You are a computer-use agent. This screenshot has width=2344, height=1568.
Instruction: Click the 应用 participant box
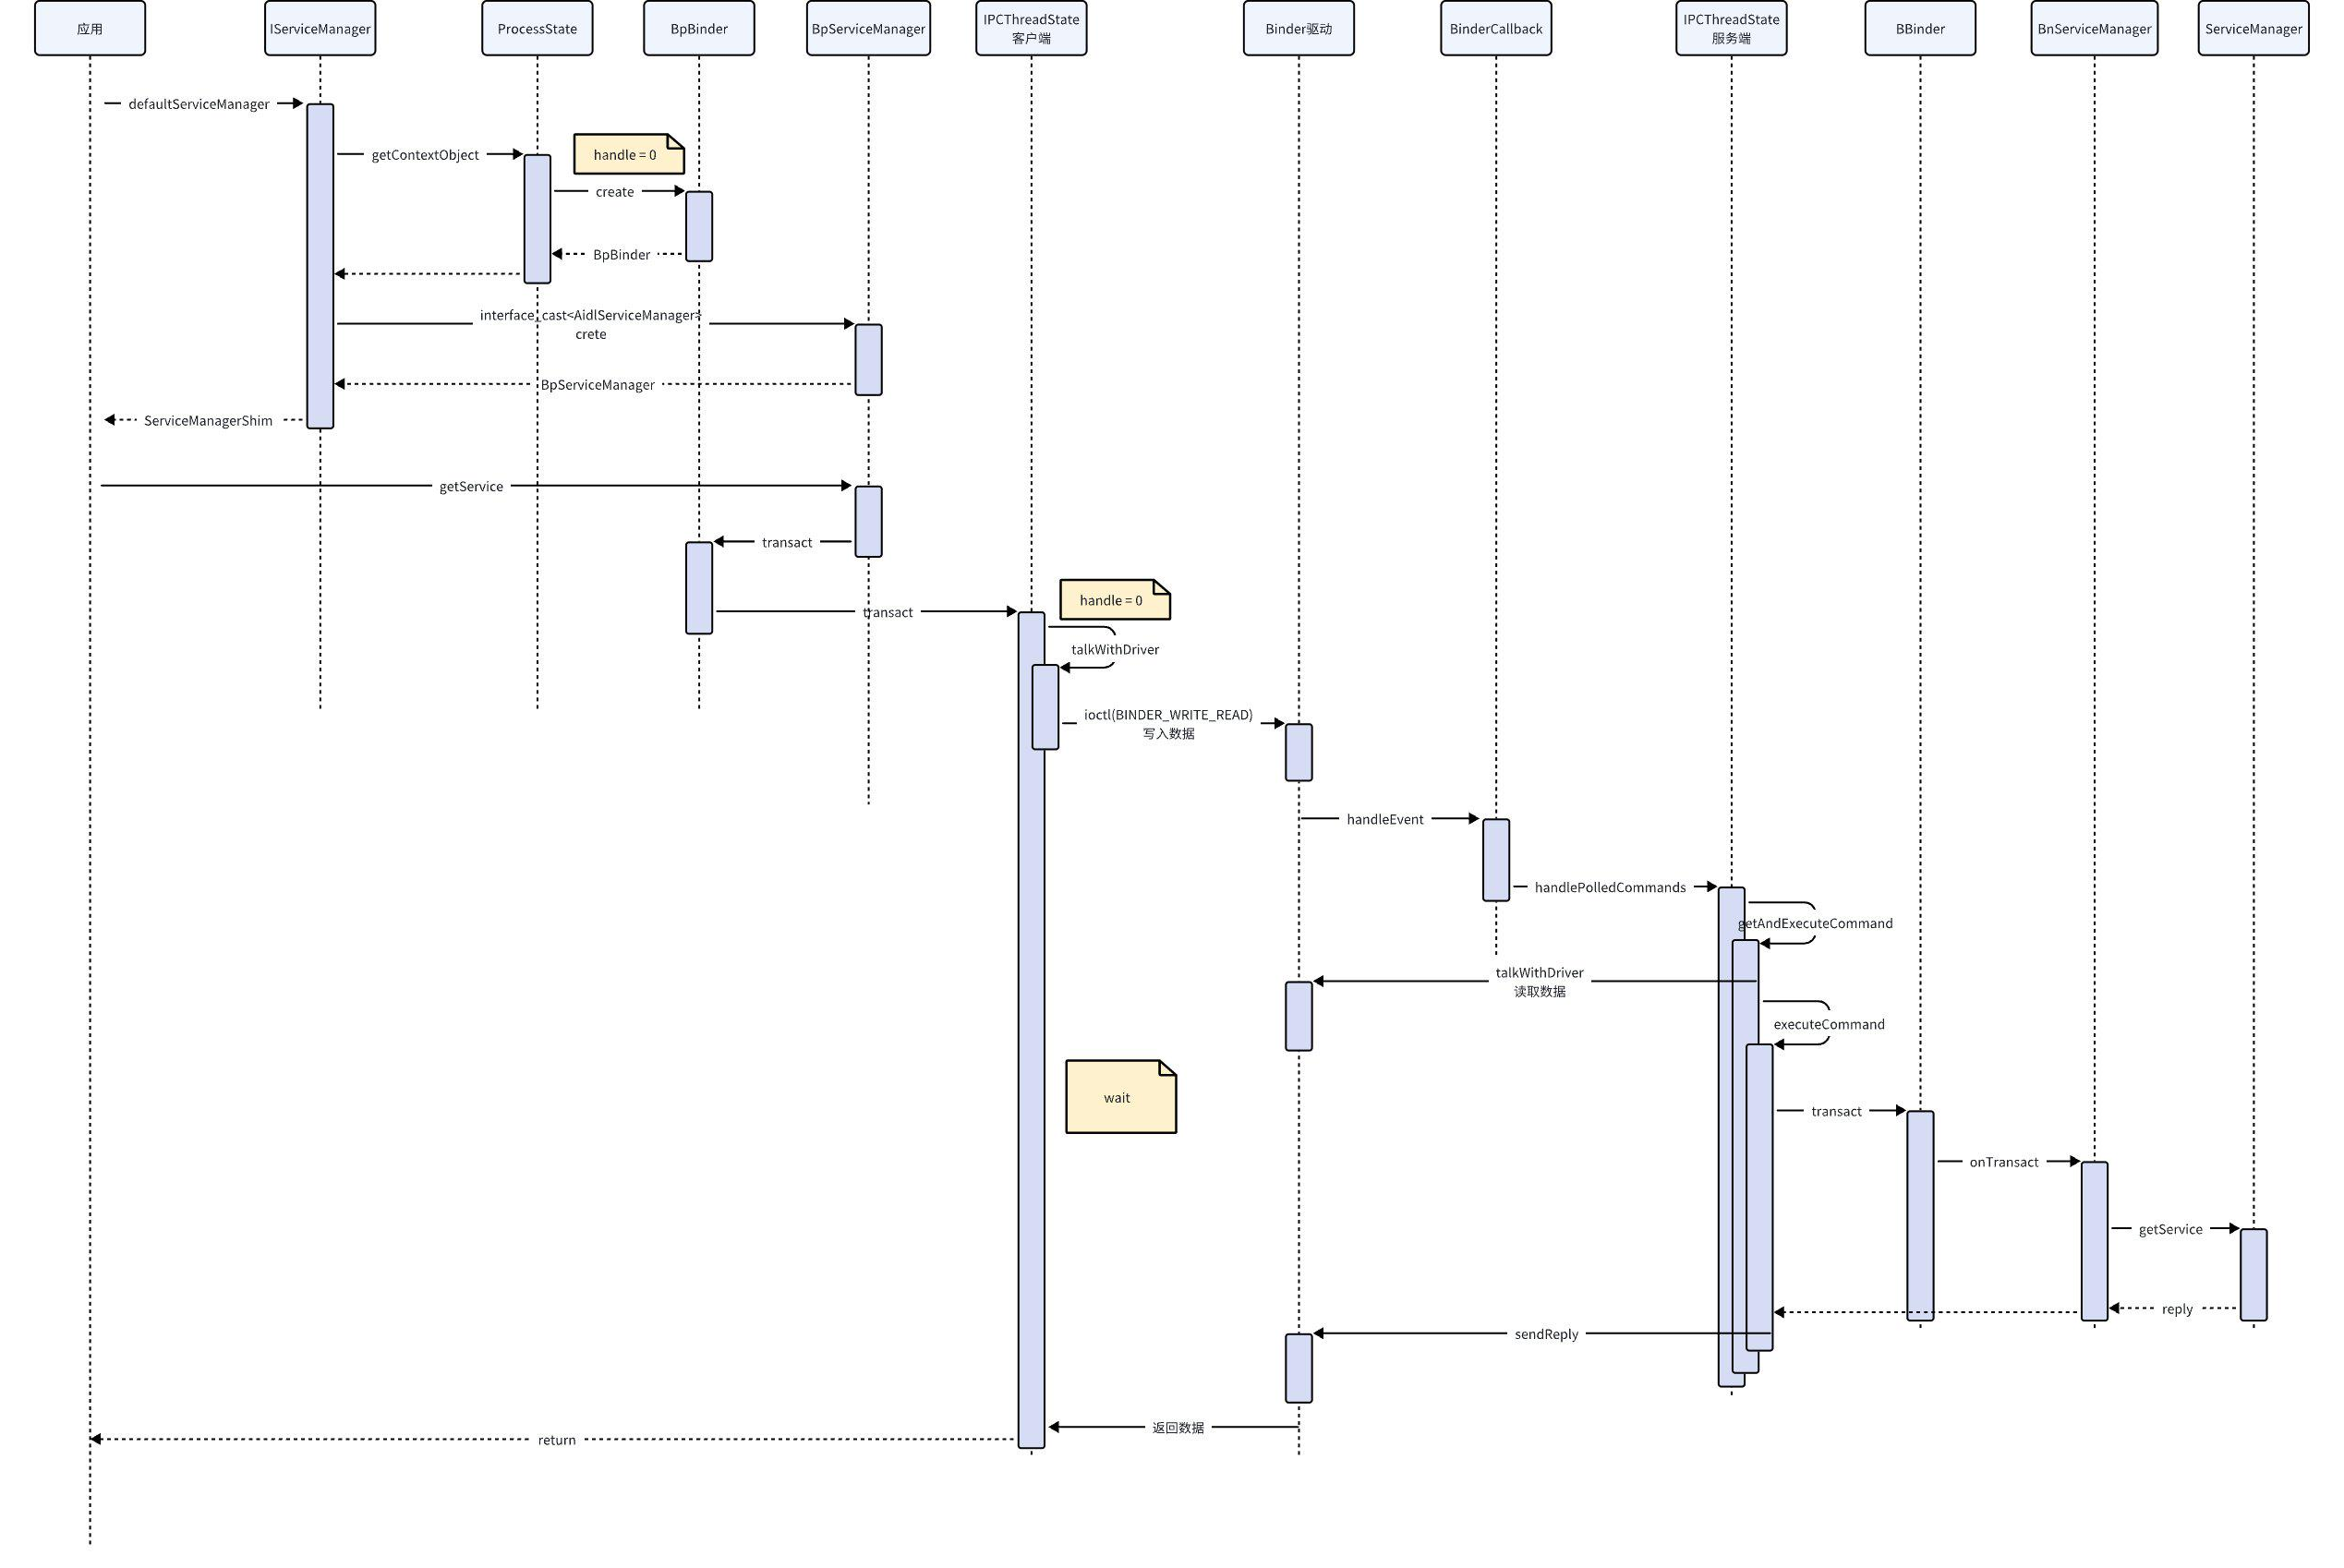coord(90,28)
